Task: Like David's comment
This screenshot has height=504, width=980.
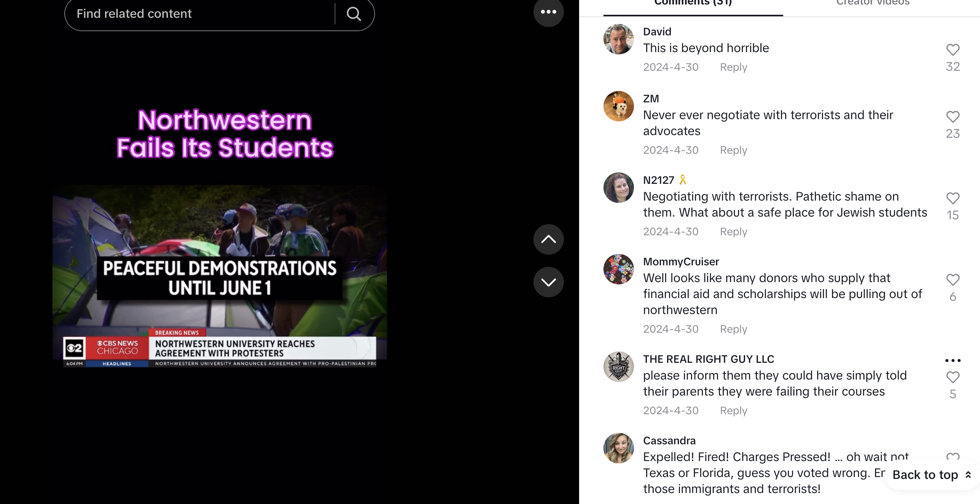Action: tap(952, 50)
